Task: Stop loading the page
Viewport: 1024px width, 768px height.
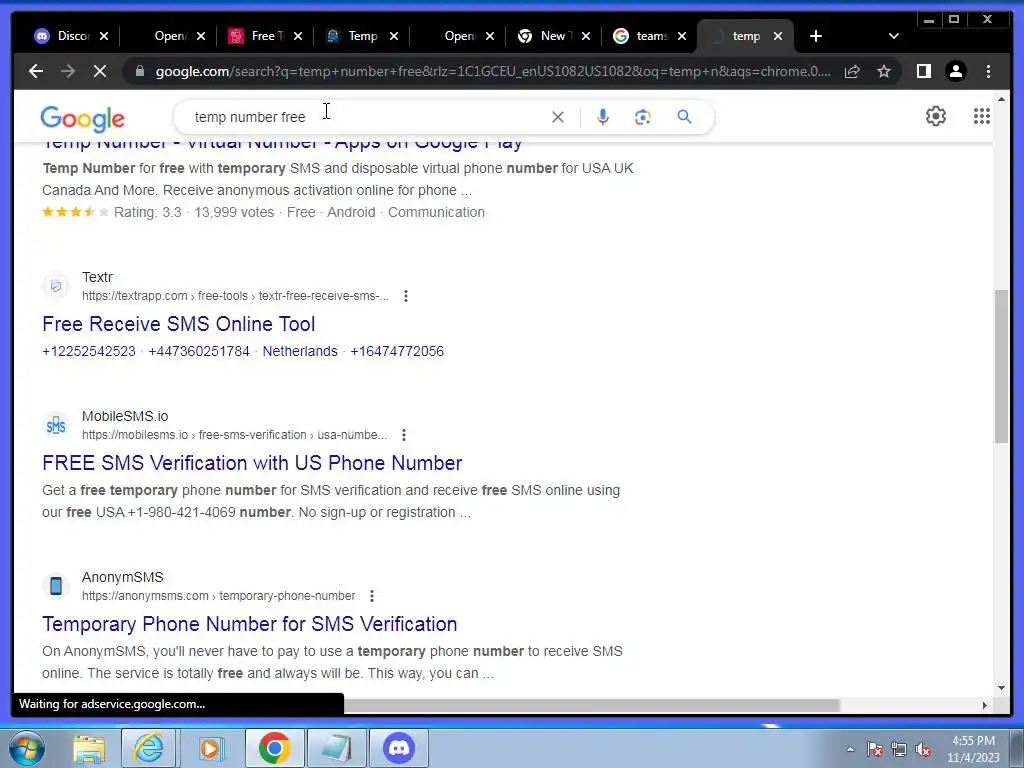Action: click(100, 71)
